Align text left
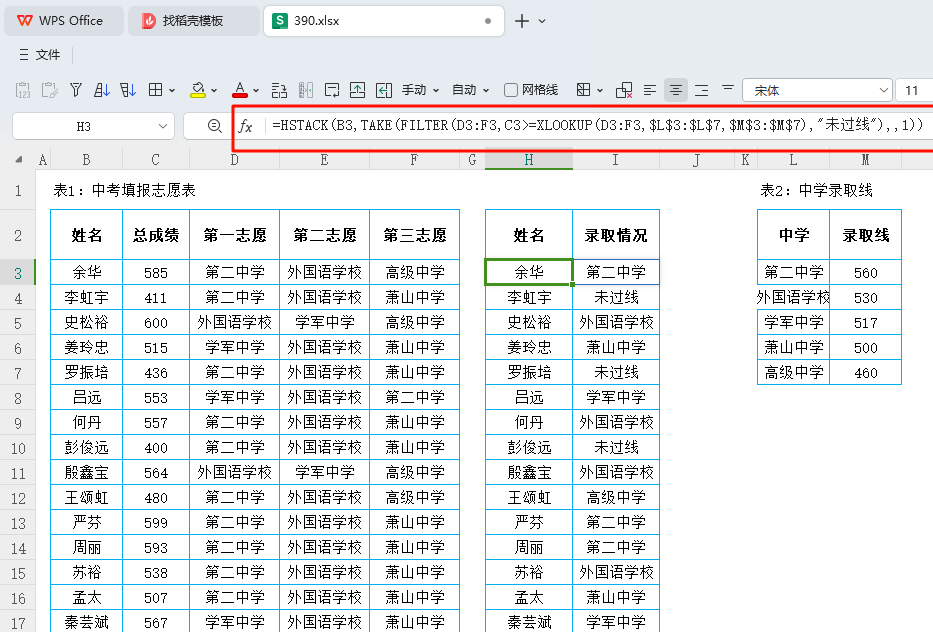 (x=650, y=90)
